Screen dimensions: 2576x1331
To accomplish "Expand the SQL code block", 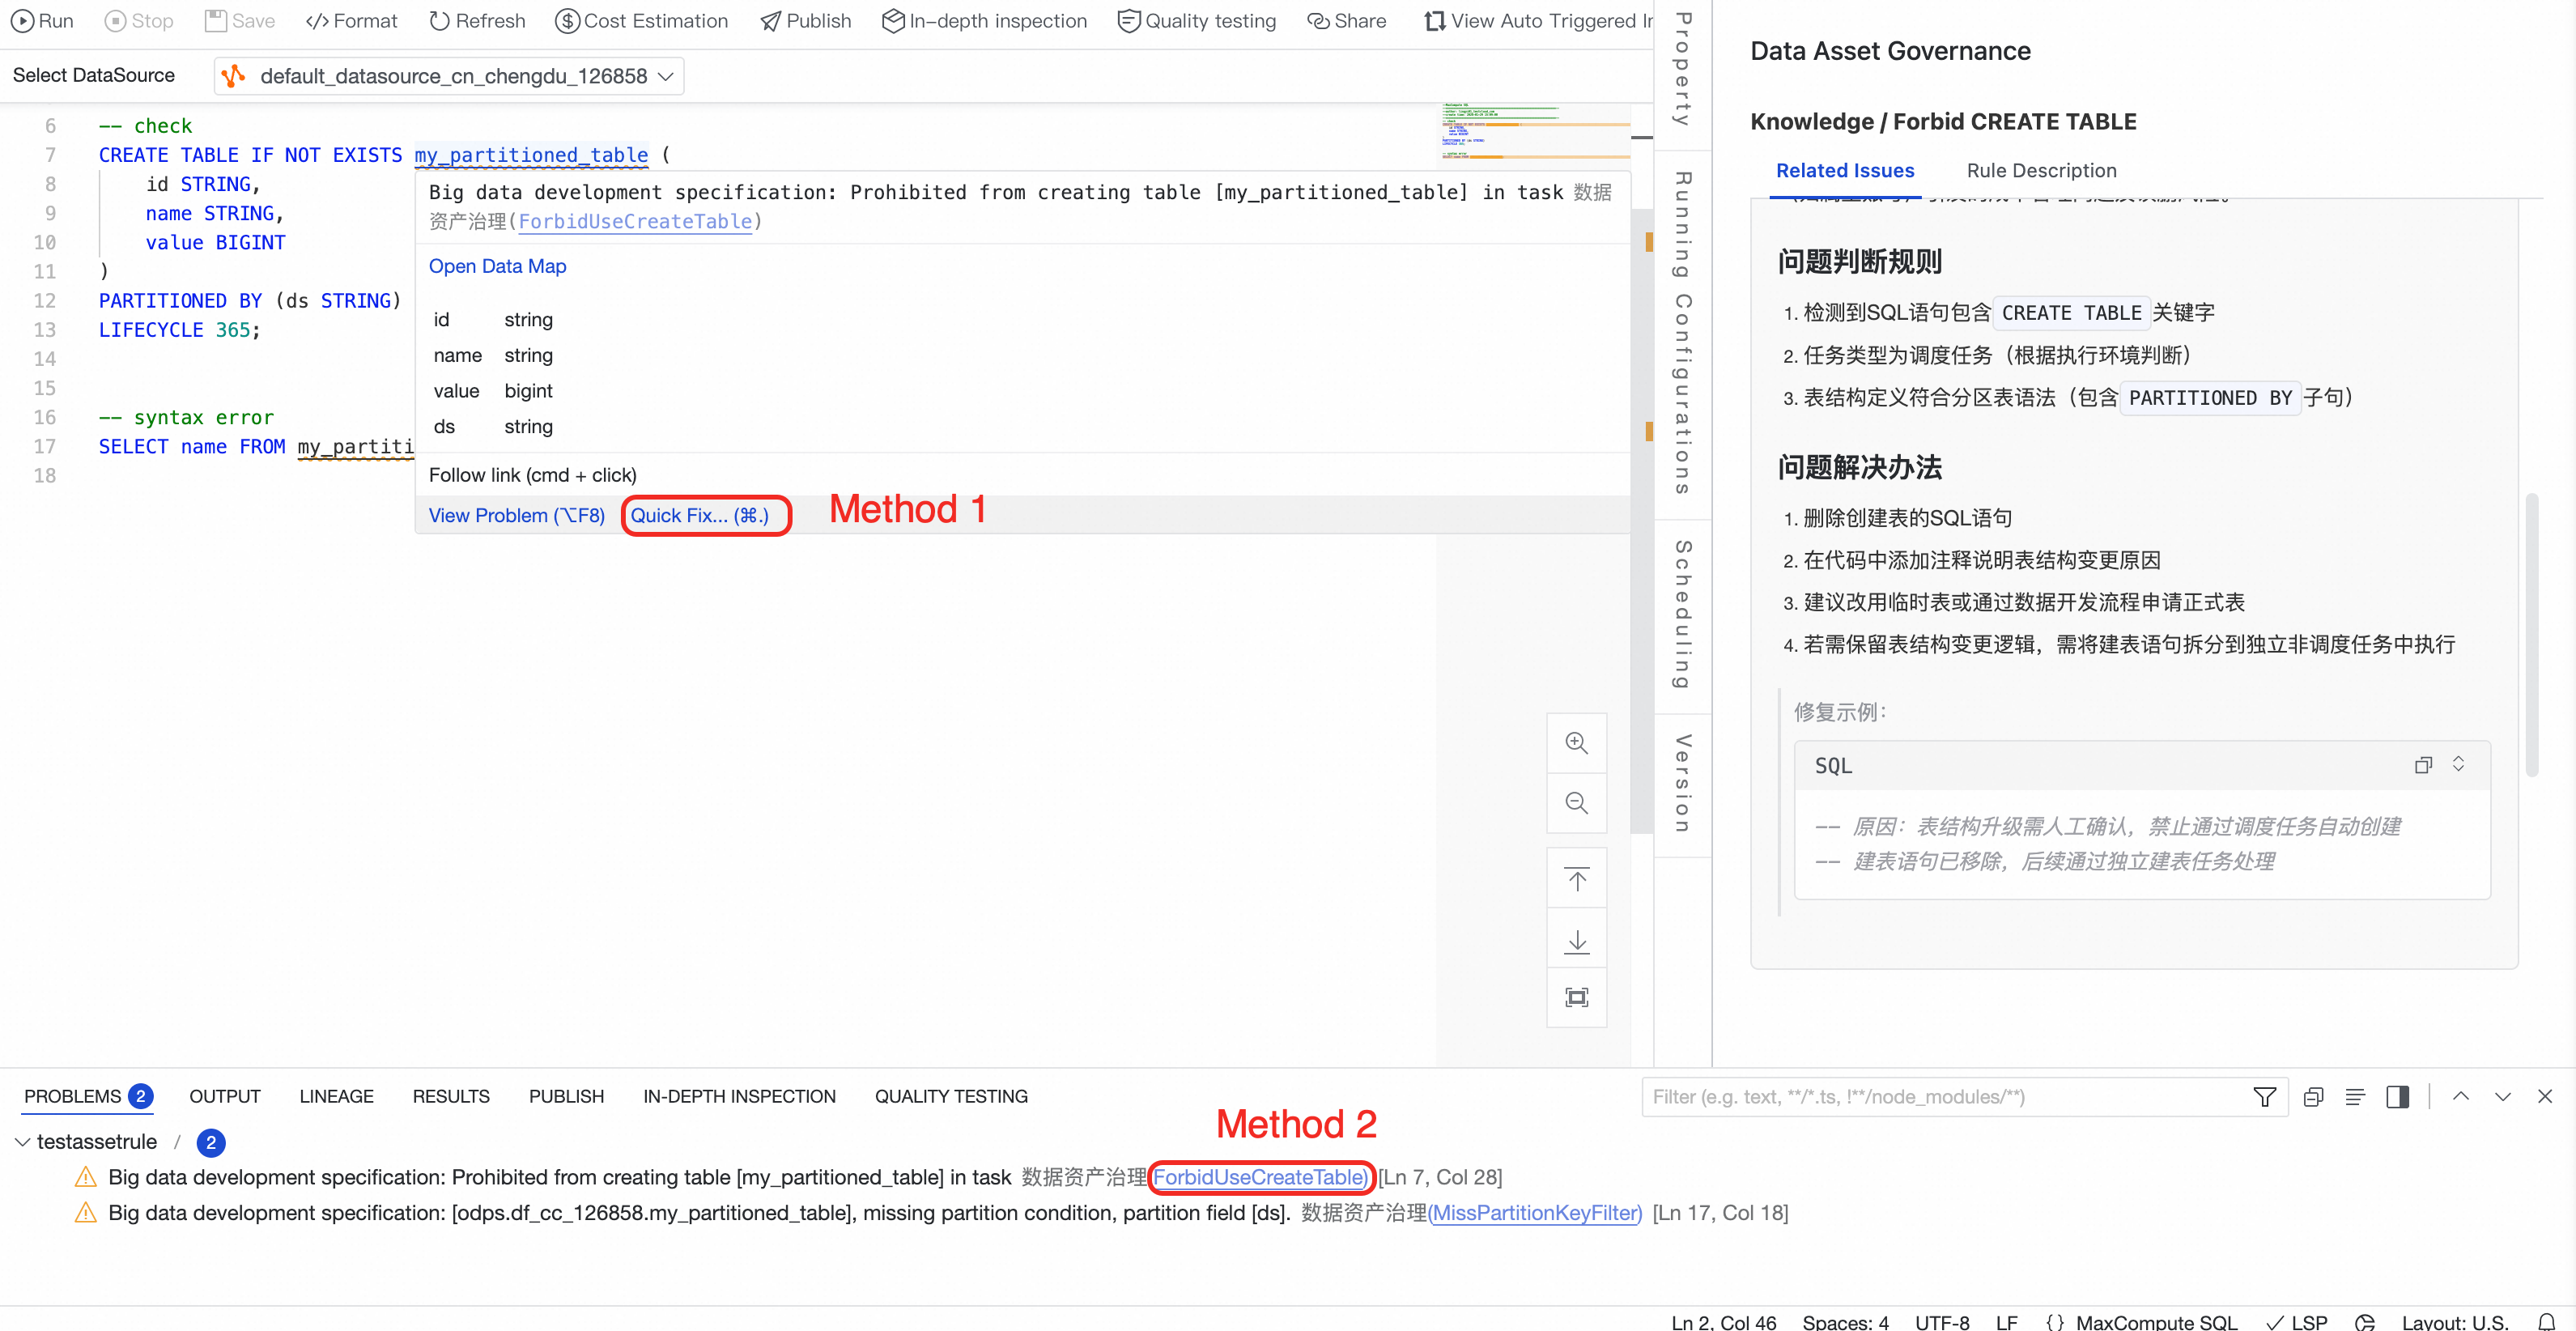I will pos(2458,765).
